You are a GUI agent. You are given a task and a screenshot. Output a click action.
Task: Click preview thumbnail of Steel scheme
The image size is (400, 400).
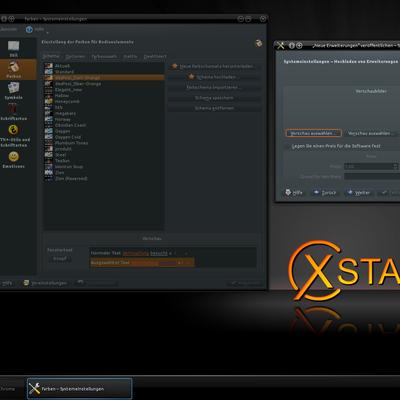pos(49,155)
